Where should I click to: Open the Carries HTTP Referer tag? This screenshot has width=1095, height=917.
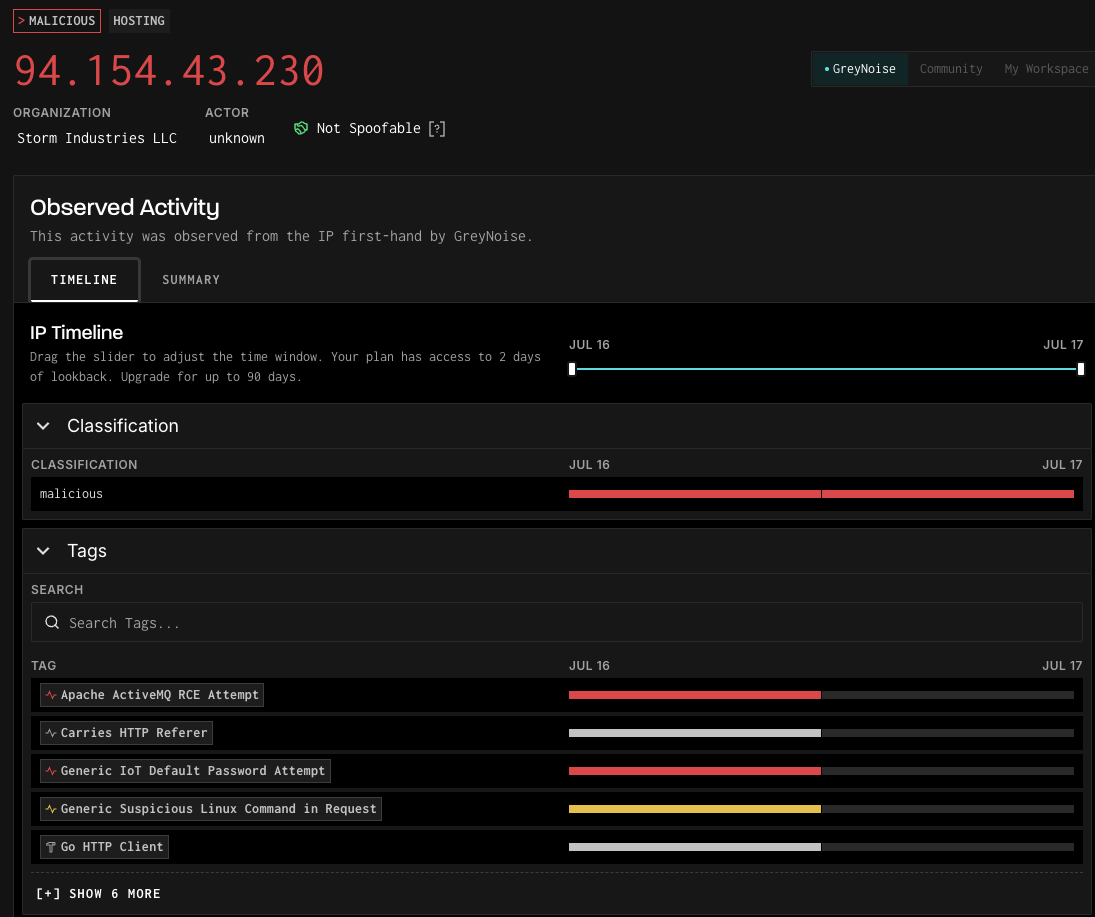(126, 733)
